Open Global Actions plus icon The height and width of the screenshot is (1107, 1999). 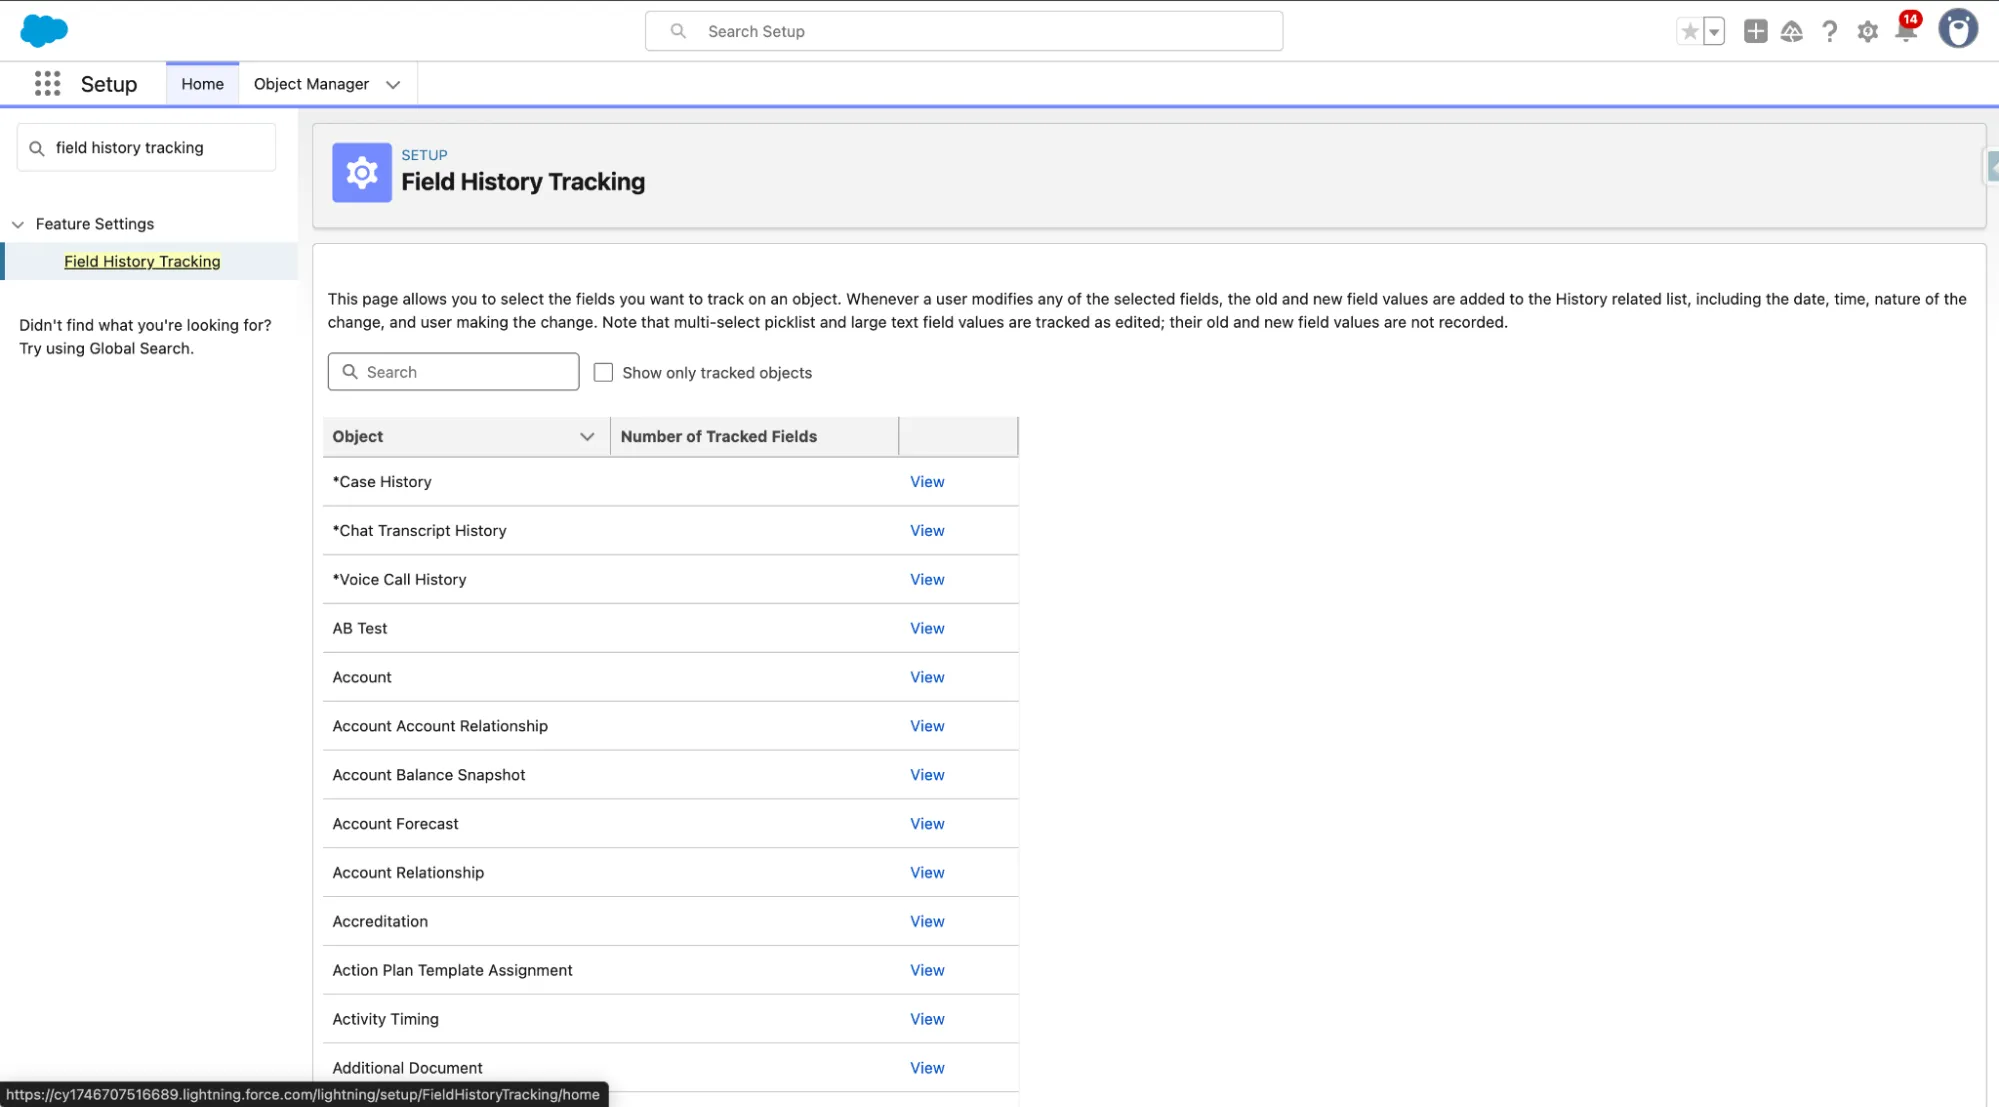click(x=1755, y=32)
